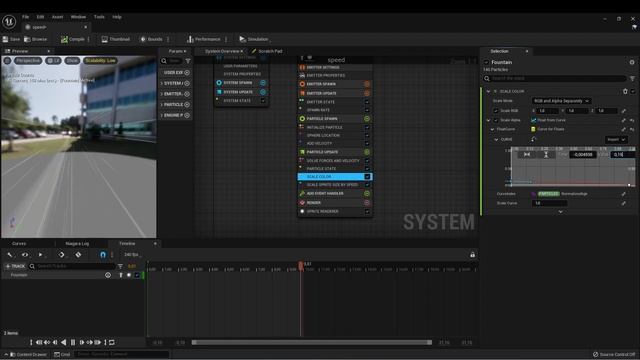Add module to Particle Update stage
The image size is (640, 360).
367,152
